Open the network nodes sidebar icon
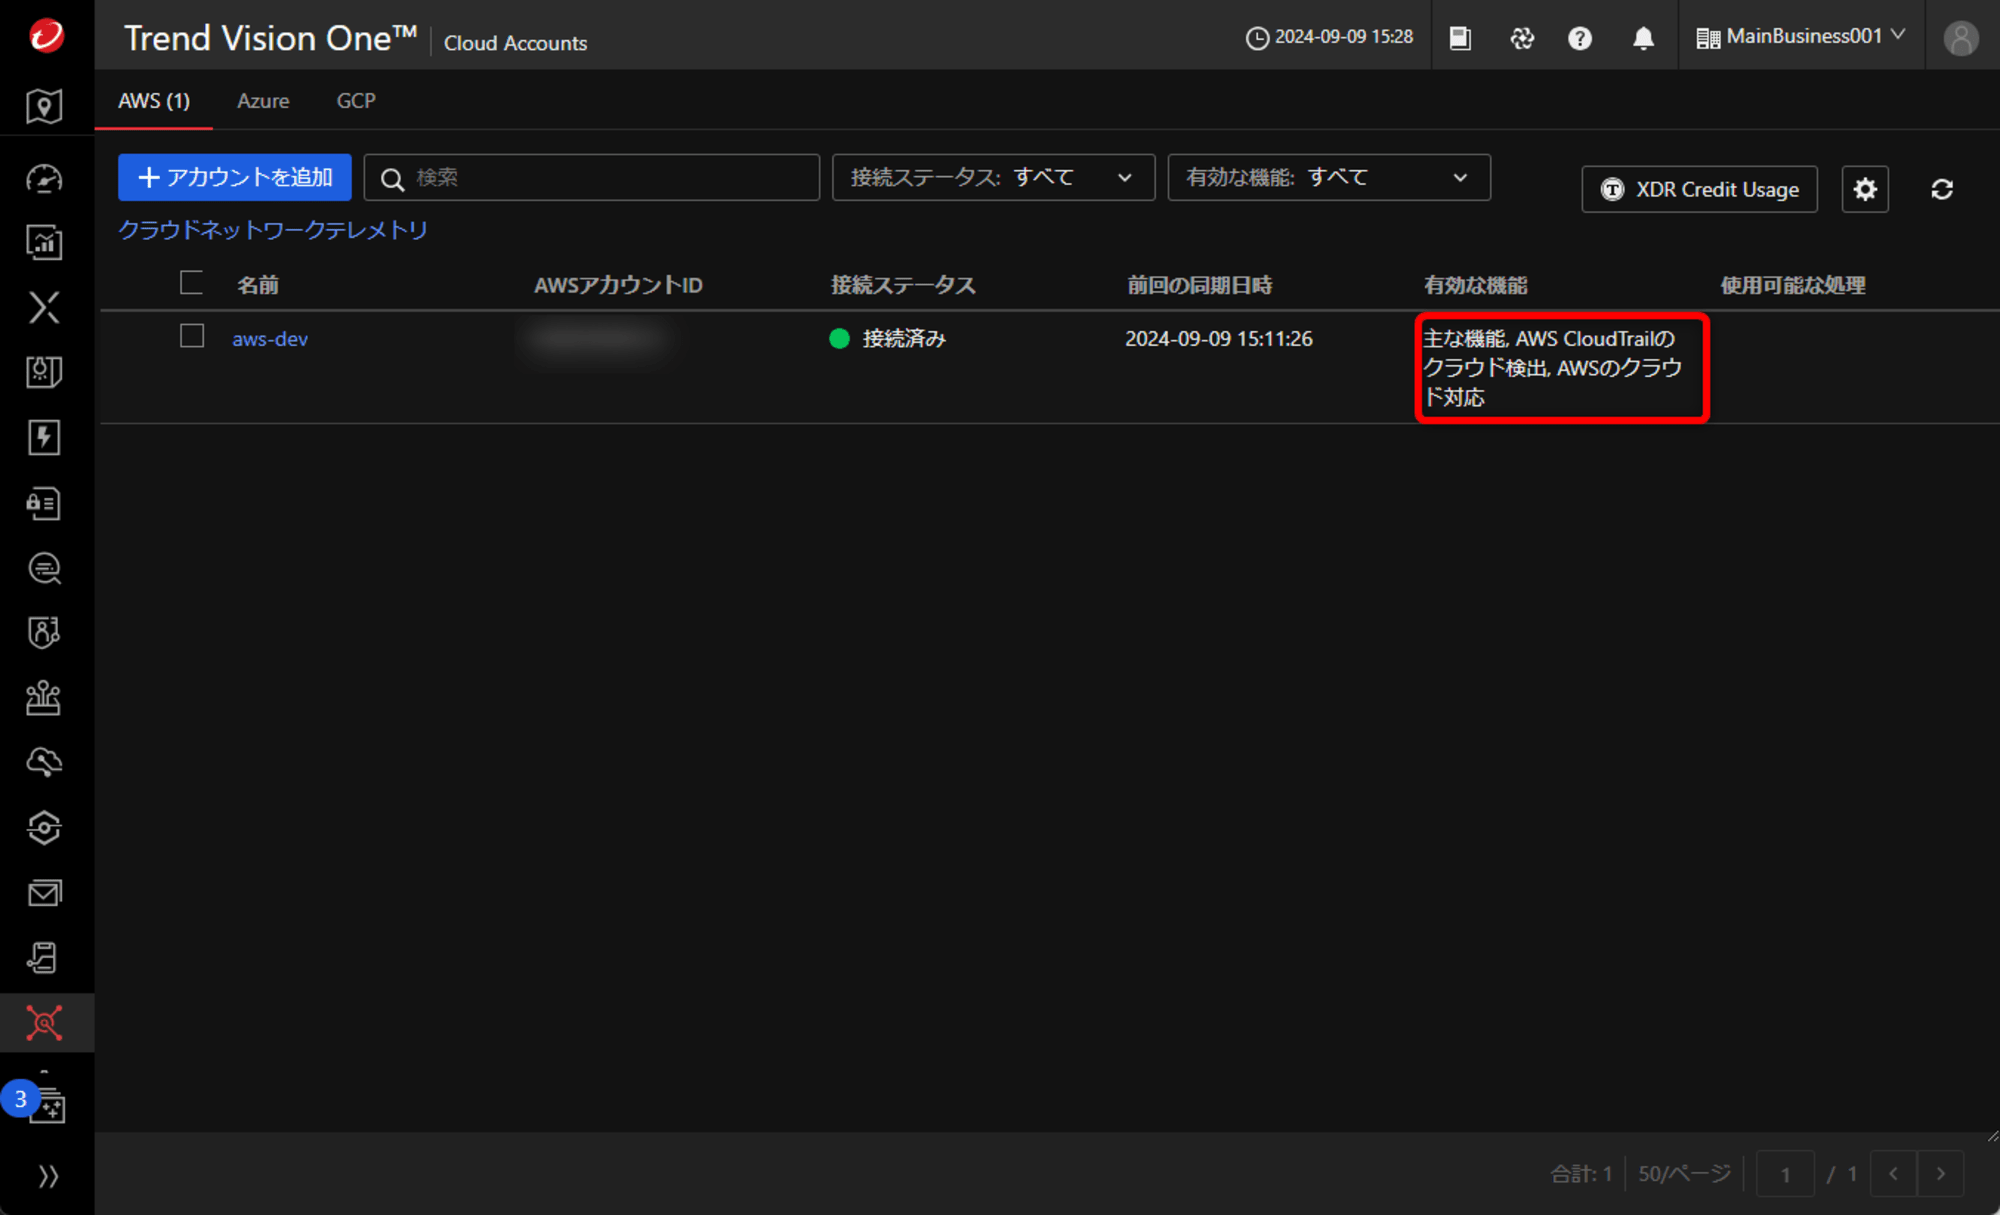Screen dimensions: 2000x1215 click(44, 698)
